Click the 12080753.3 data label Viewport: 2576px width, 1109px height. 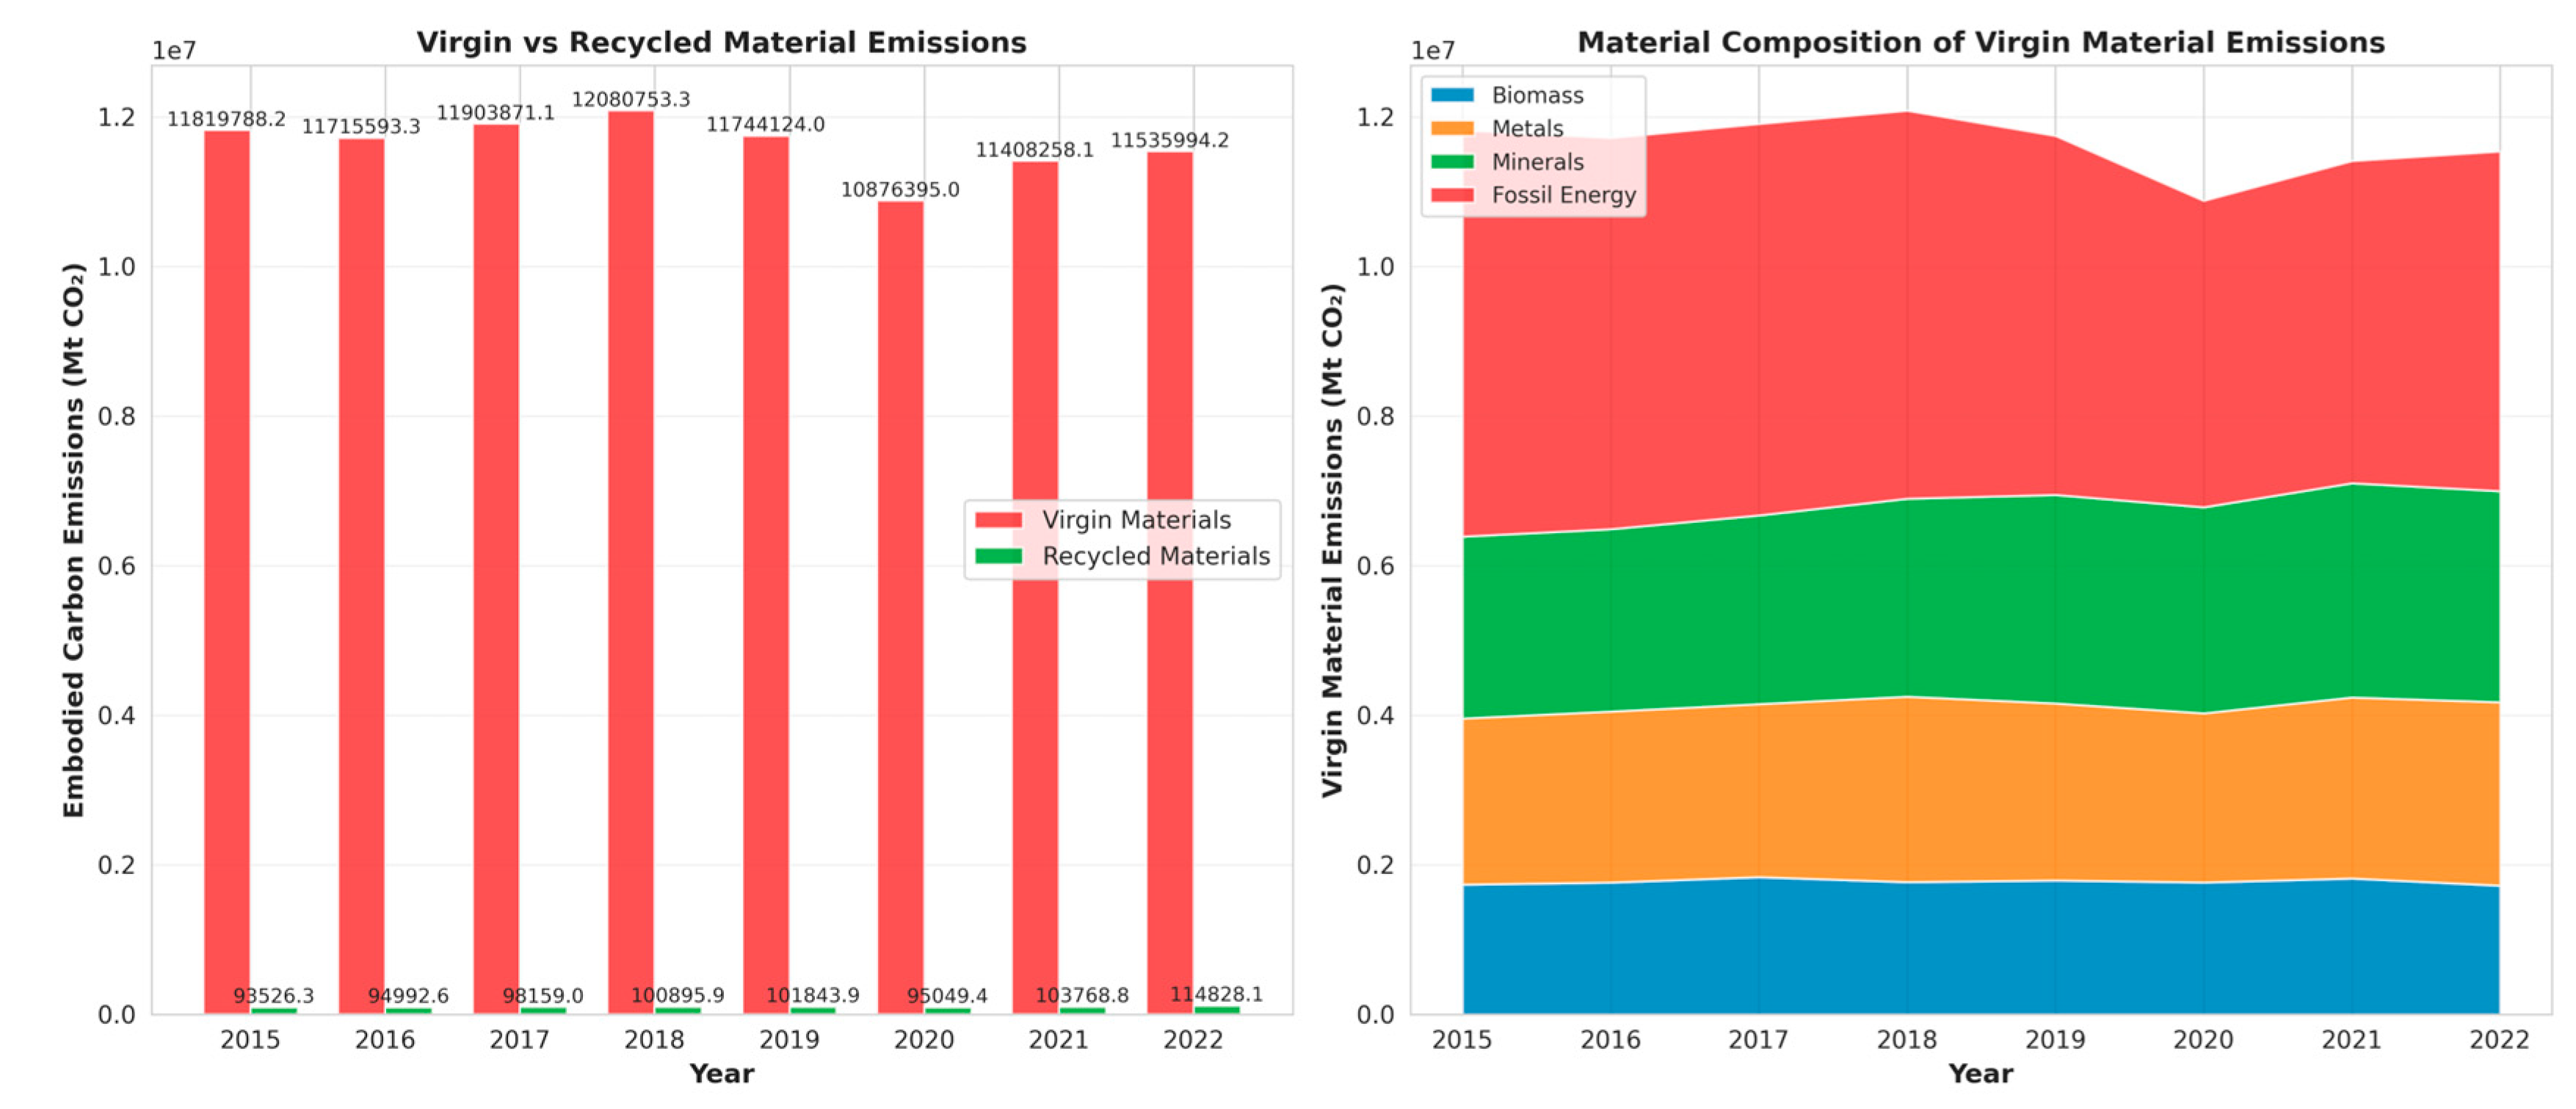[x=631, y=99]
